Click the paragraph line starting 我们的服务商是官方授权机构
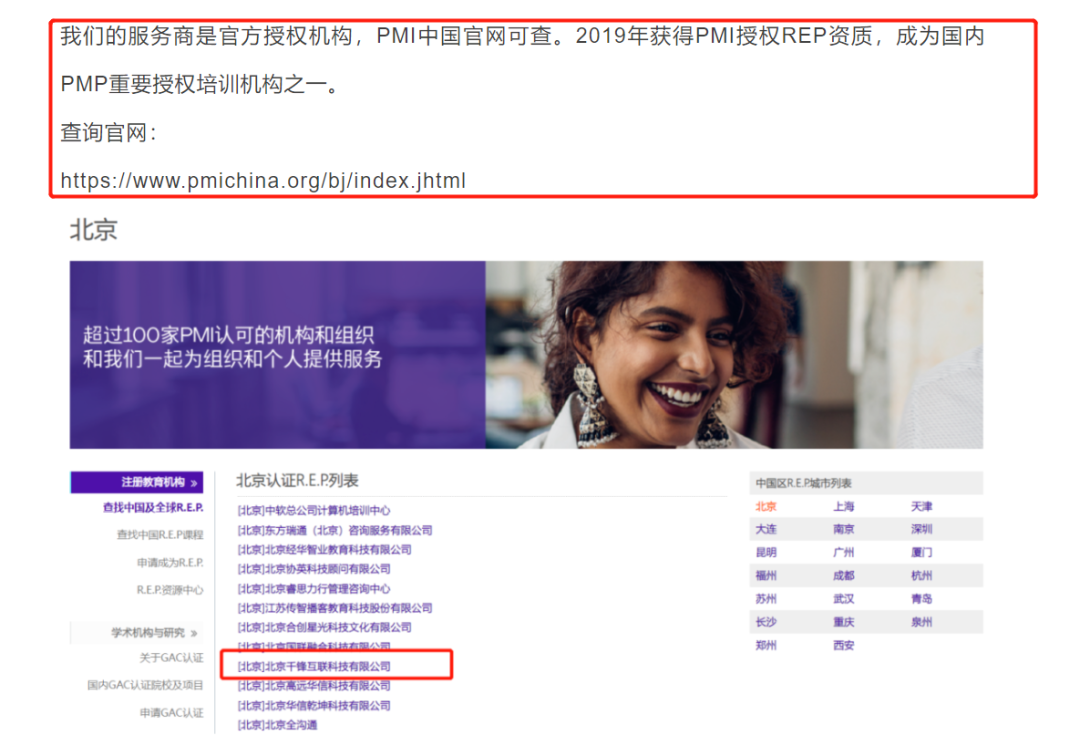This screenshot has height=756, width=1080. pos(522,36)
